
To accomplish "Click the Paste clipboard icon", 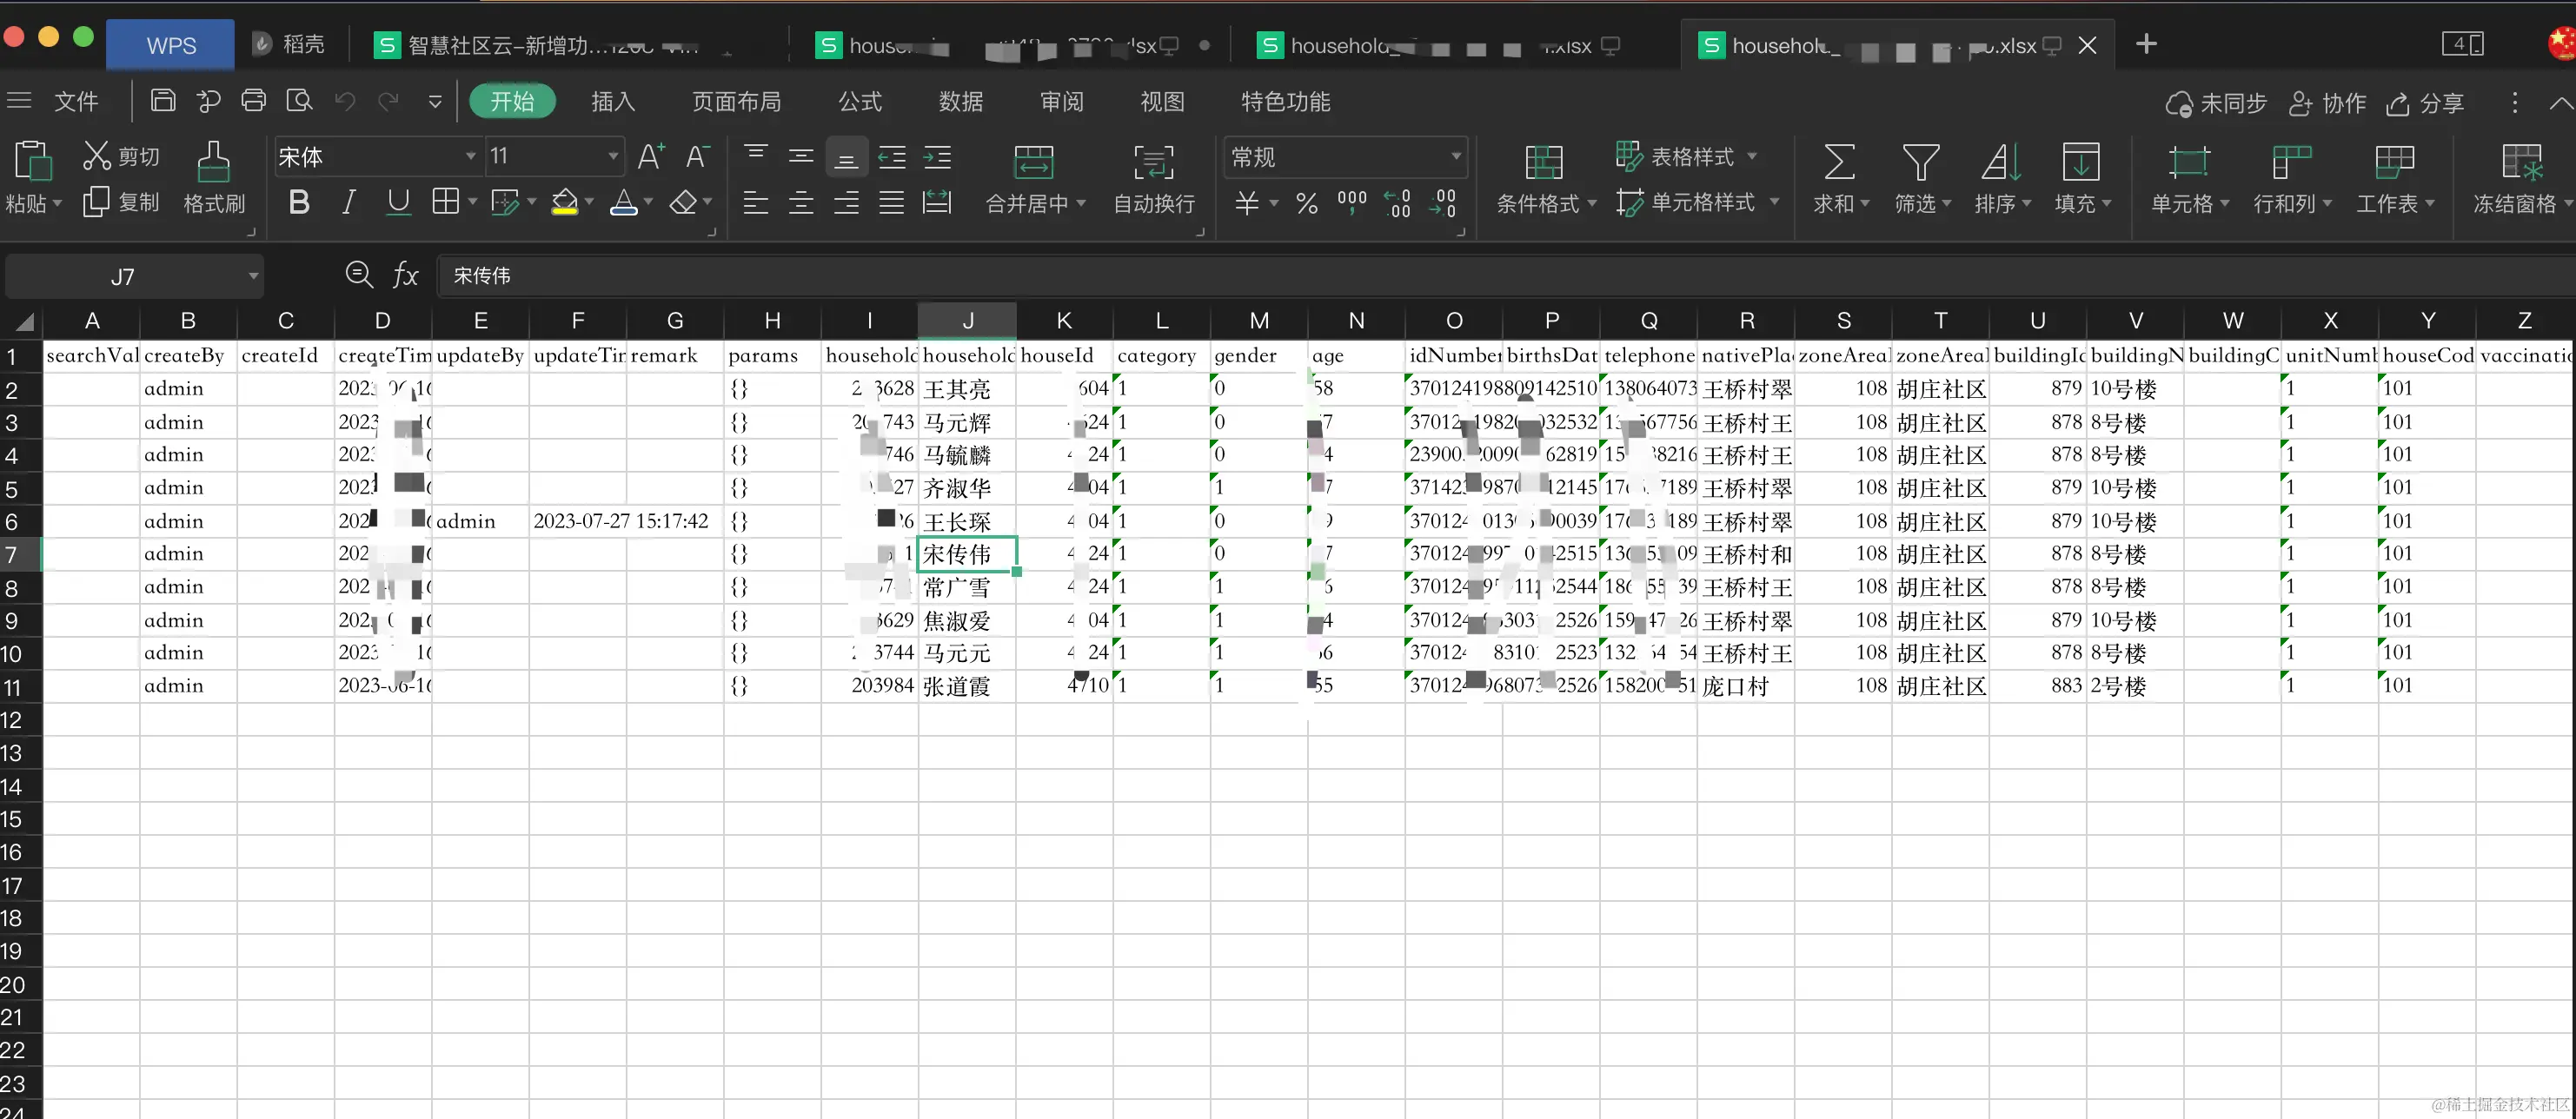I will coord(32,161).
